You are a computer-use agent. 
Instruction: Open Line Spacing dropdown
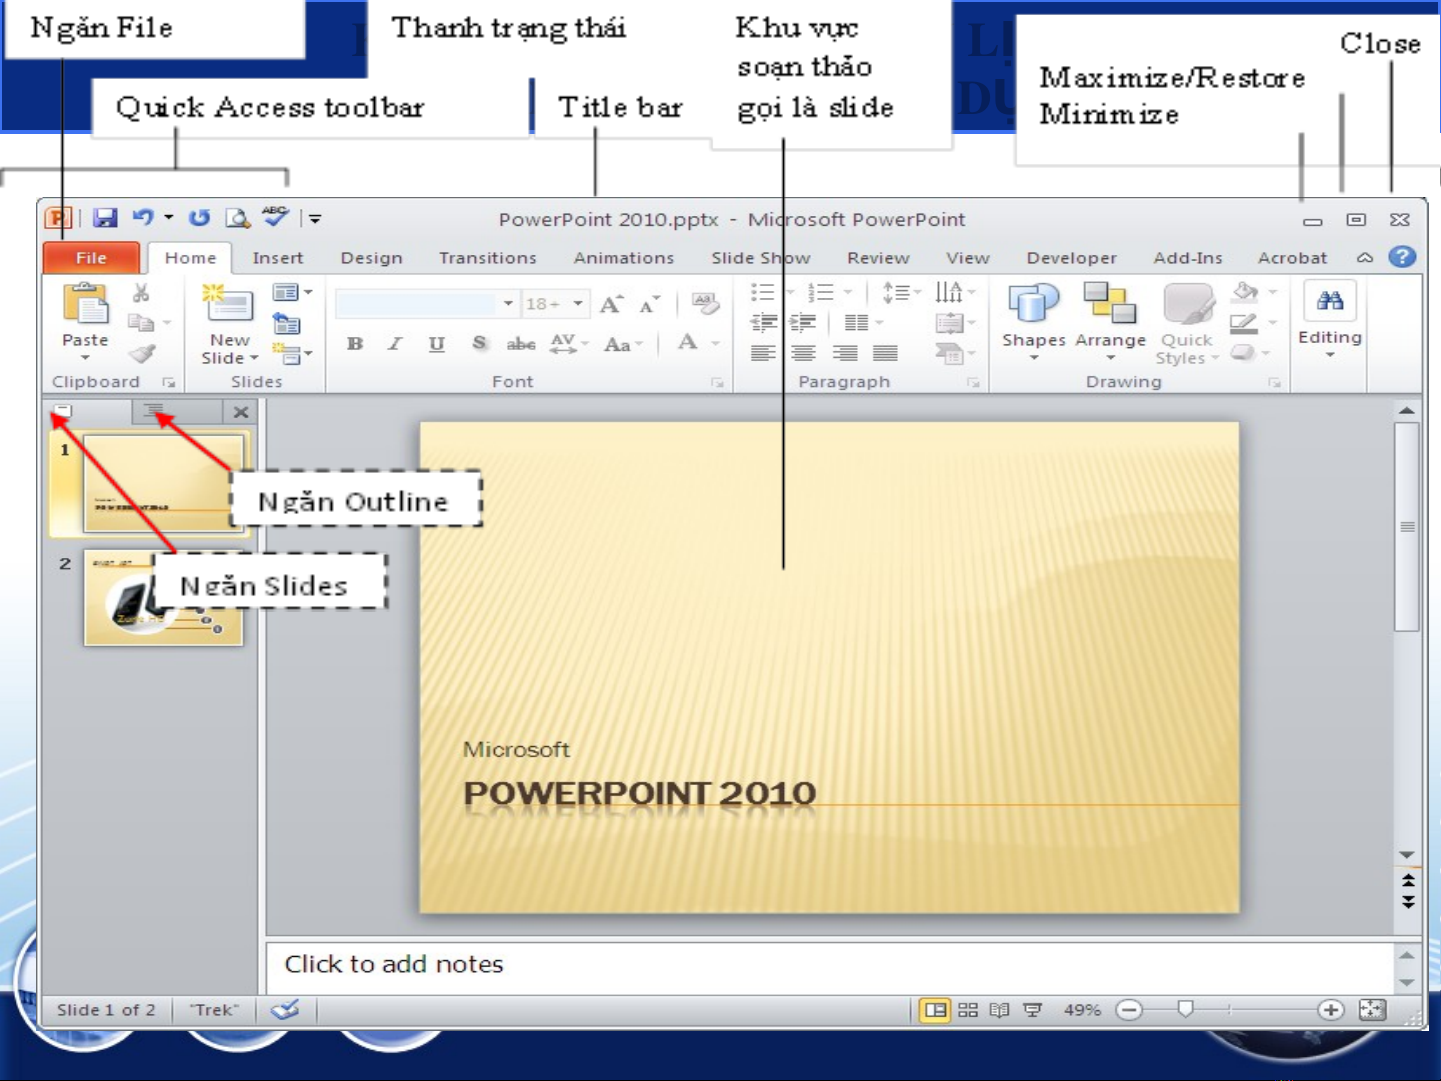point(901,292)
